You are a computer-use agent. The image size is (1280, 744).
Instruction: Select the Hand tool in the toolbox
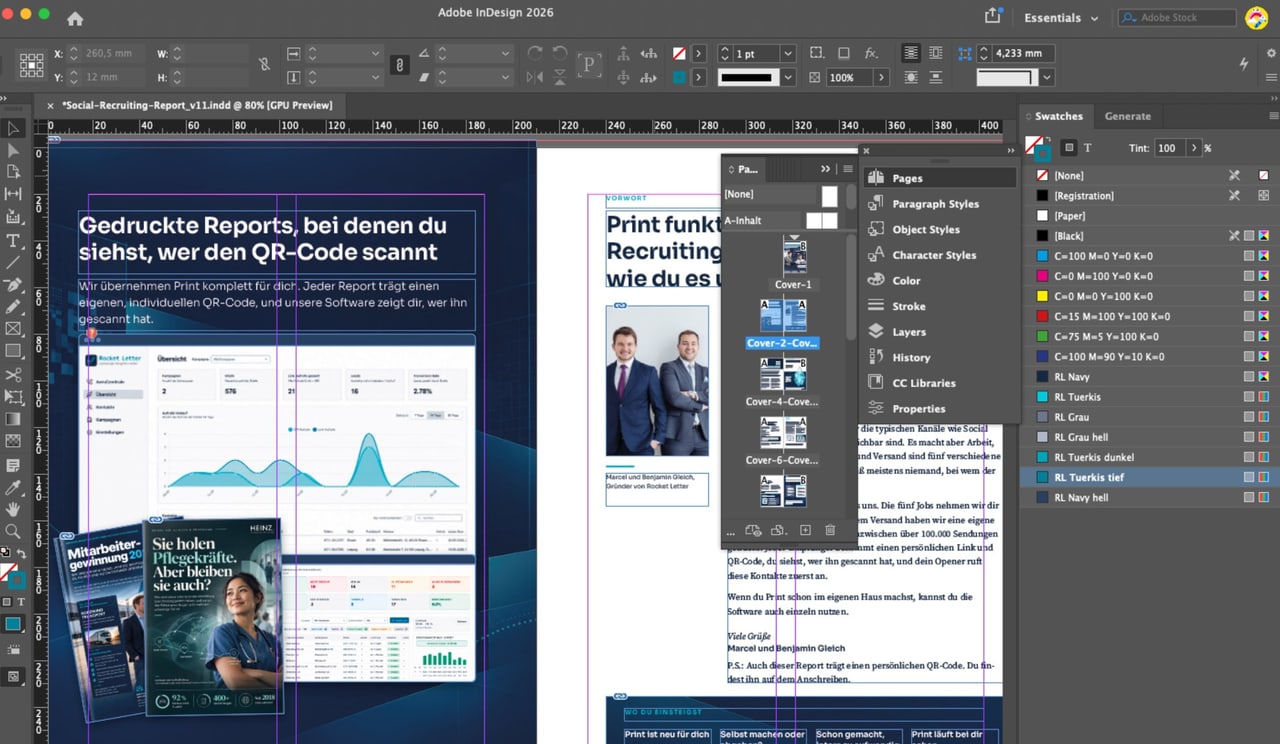(x=14, y=509)
